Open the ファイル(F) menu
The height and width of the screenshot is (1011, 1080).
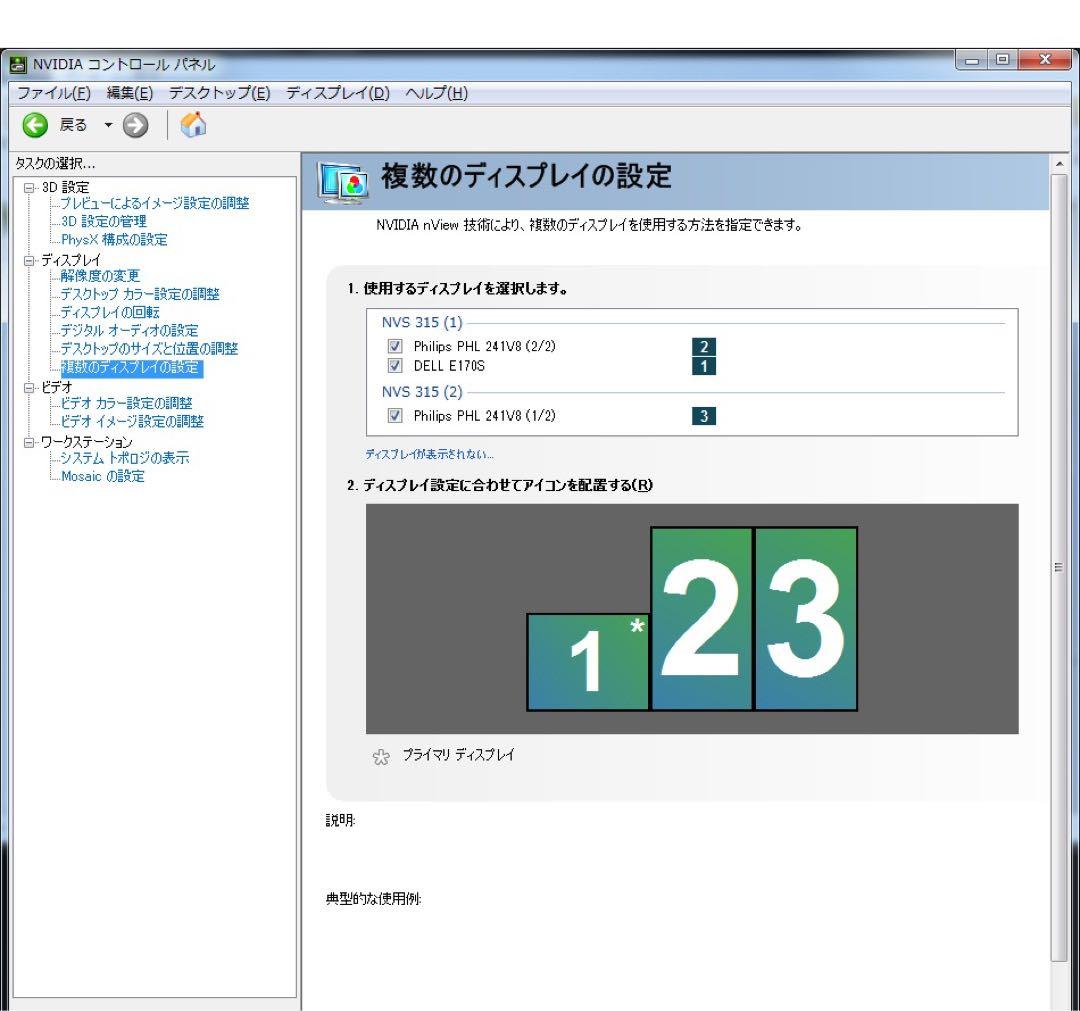point(54,93)
